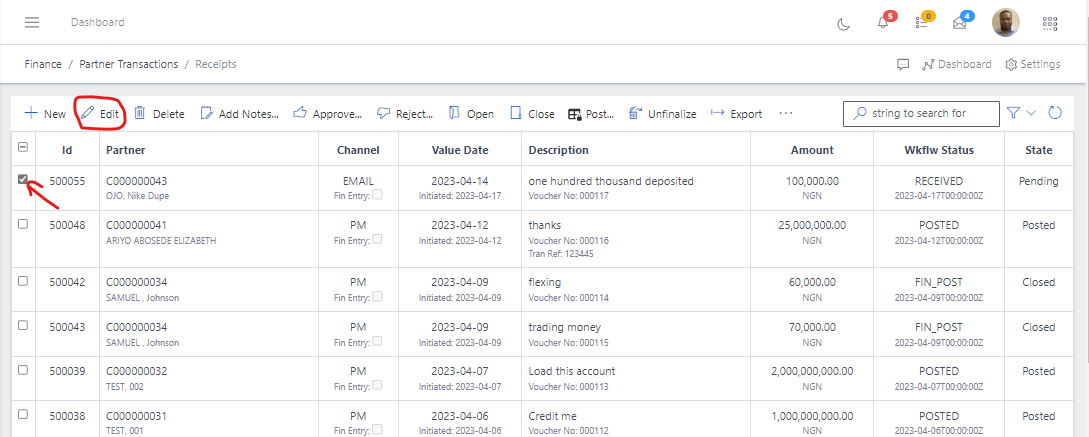The width and height of the screenshot is (1089, 437).
Task: Click the user profile avatar
Action: pos(1006,23)
